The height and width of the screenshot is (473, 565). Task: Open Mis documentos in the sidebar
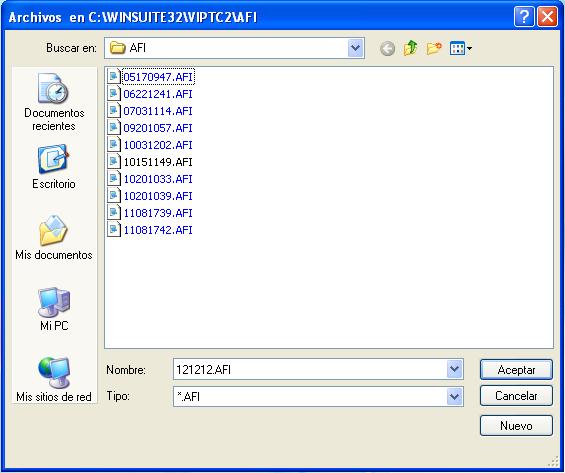pyautogui.click(x=54, y=237)
